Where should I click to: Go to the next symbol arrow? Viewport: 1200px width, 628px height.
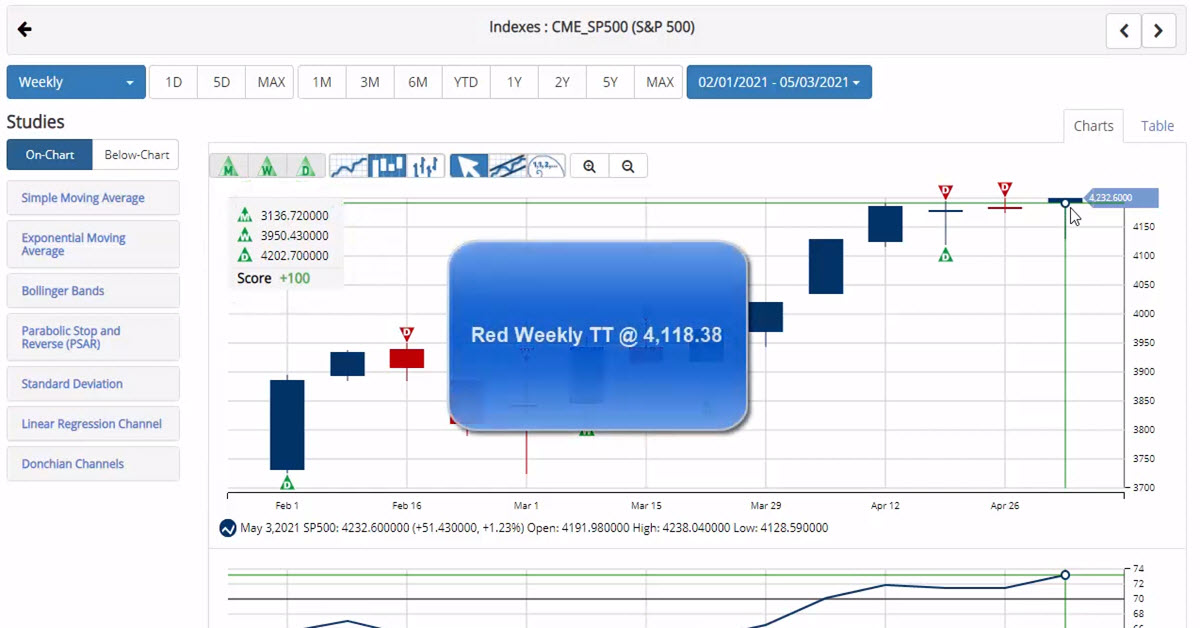[x=1158, y=31]
